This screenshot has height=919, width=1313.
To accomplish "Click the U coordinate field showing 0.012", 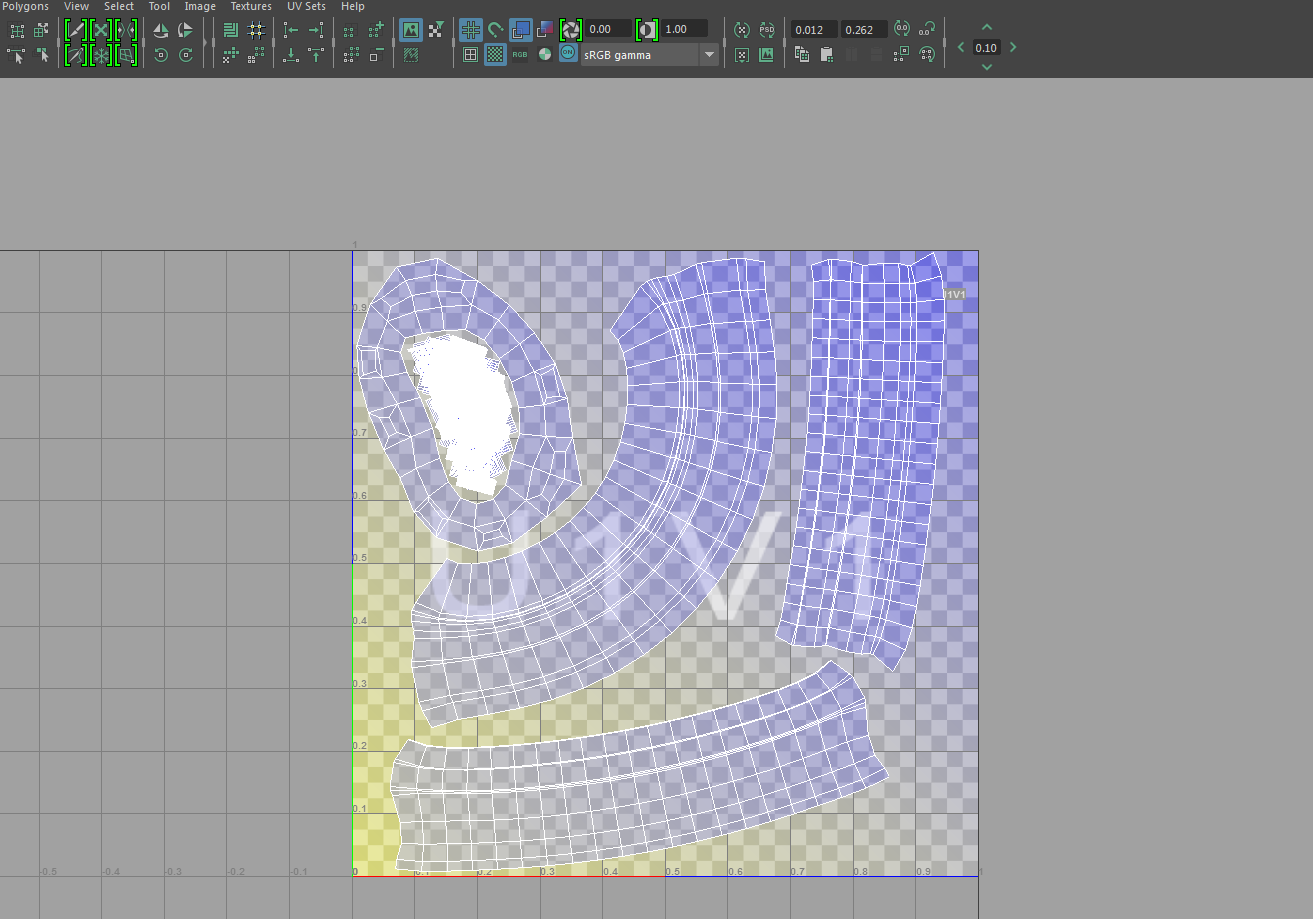I will pos(814,30).
